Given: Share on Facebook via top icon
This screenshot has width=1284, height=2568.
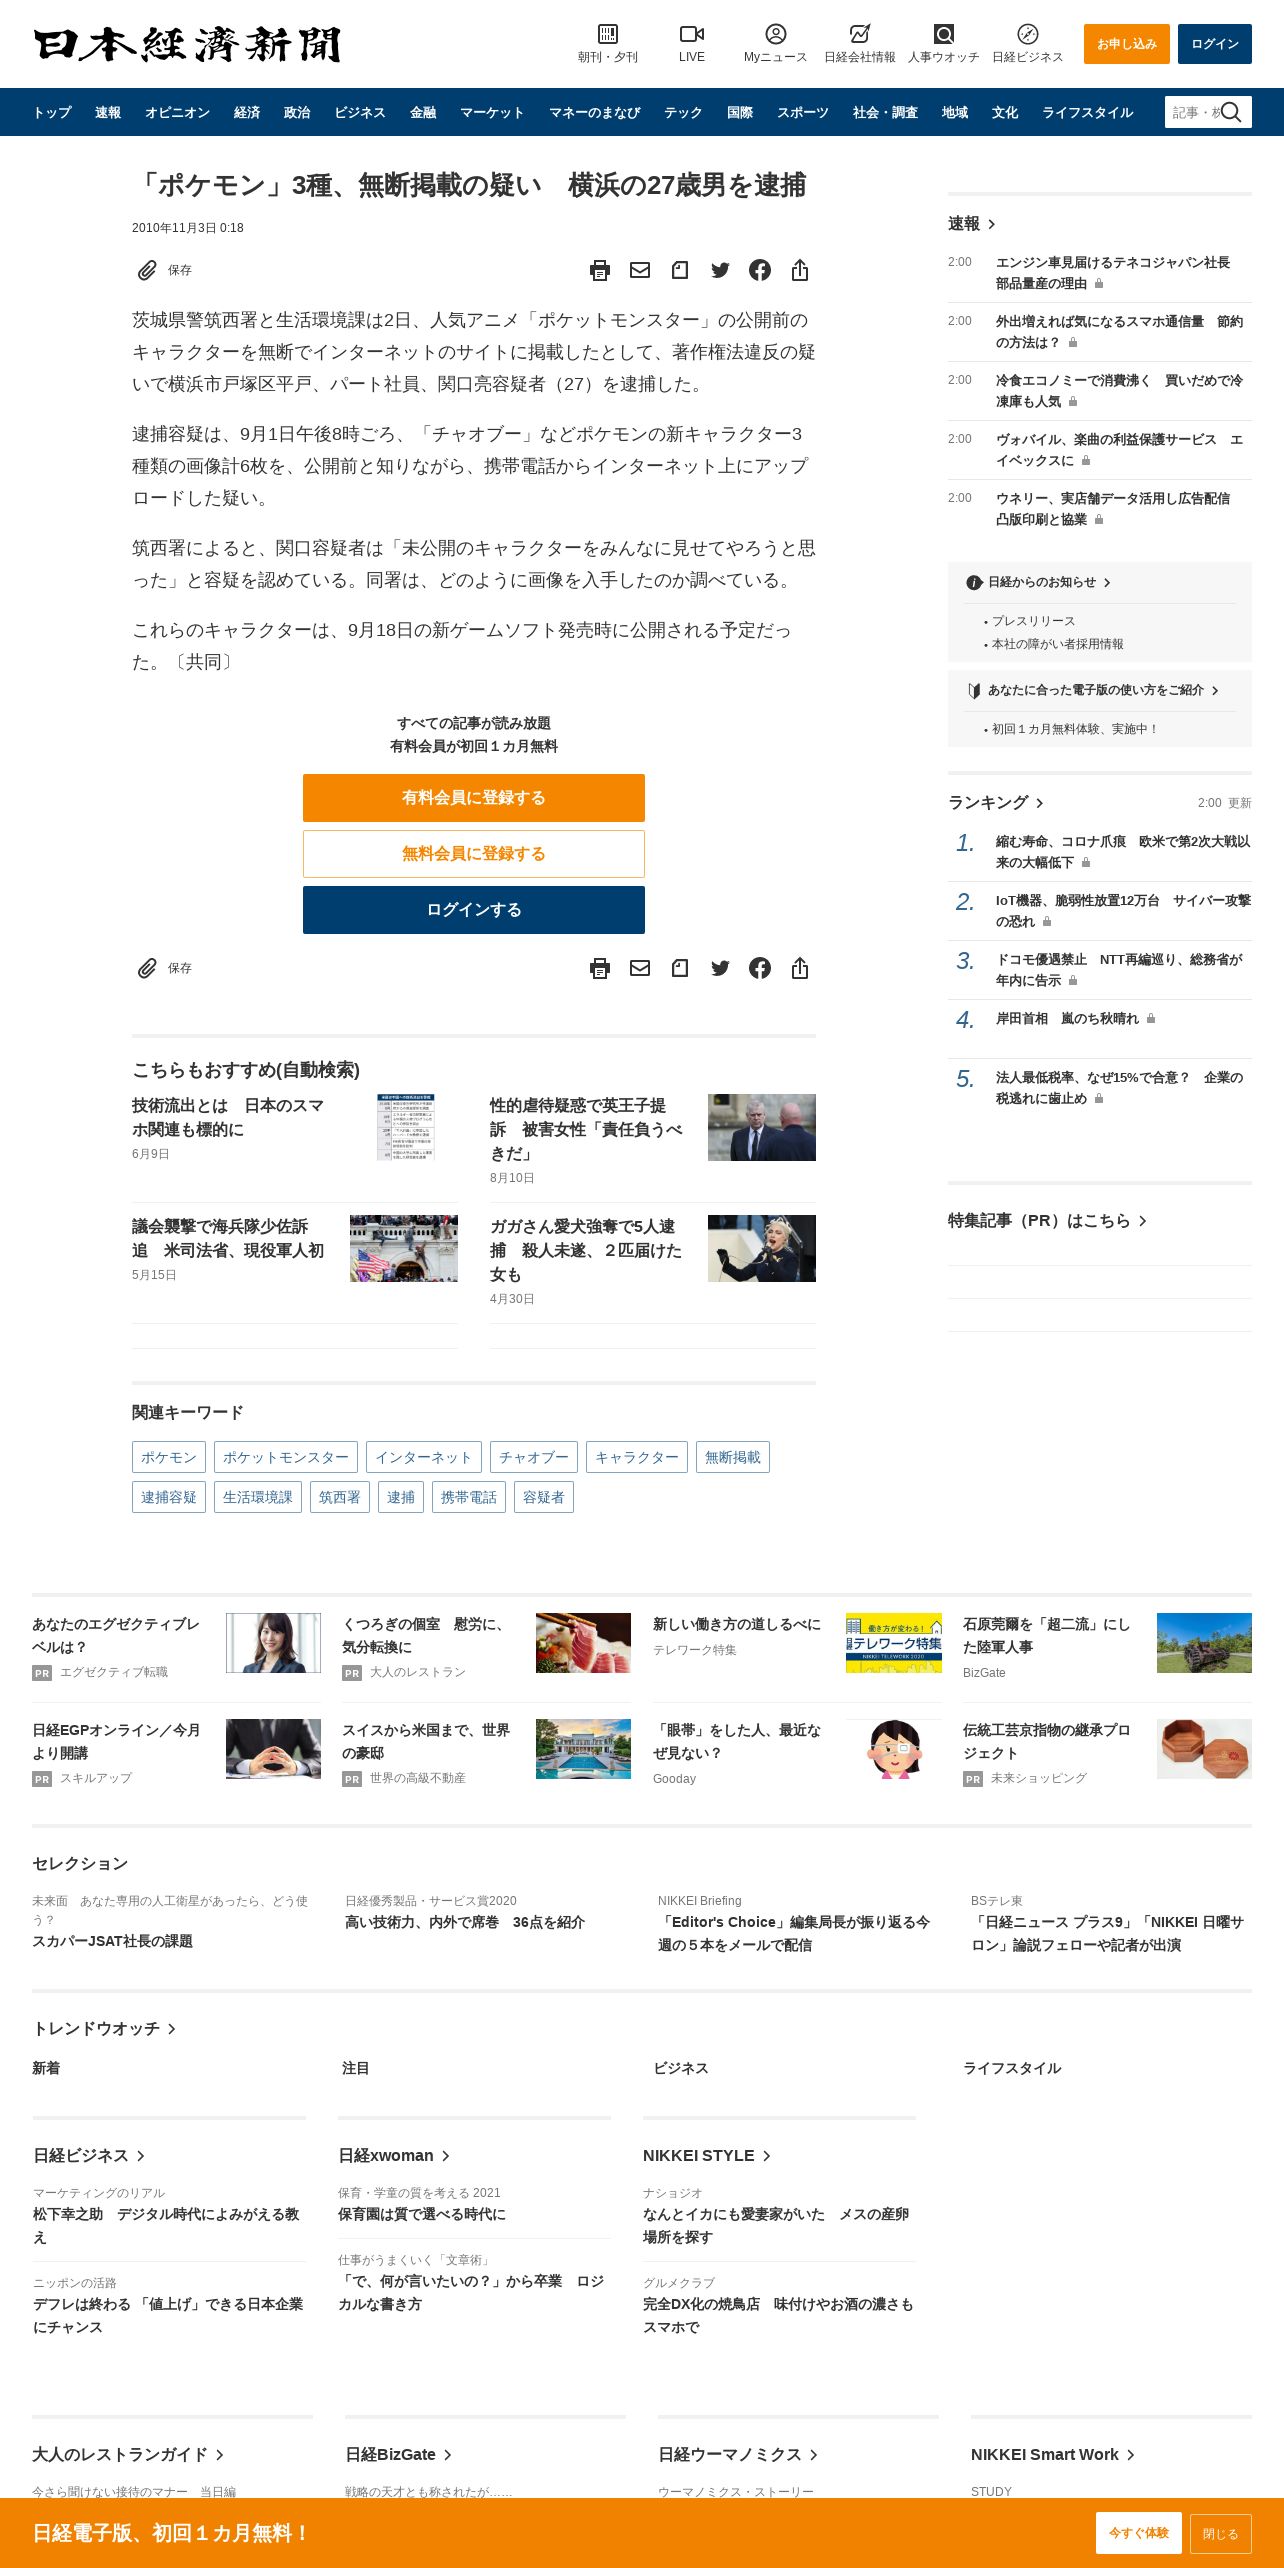Looking at the screenshot, I should [760, 270].
